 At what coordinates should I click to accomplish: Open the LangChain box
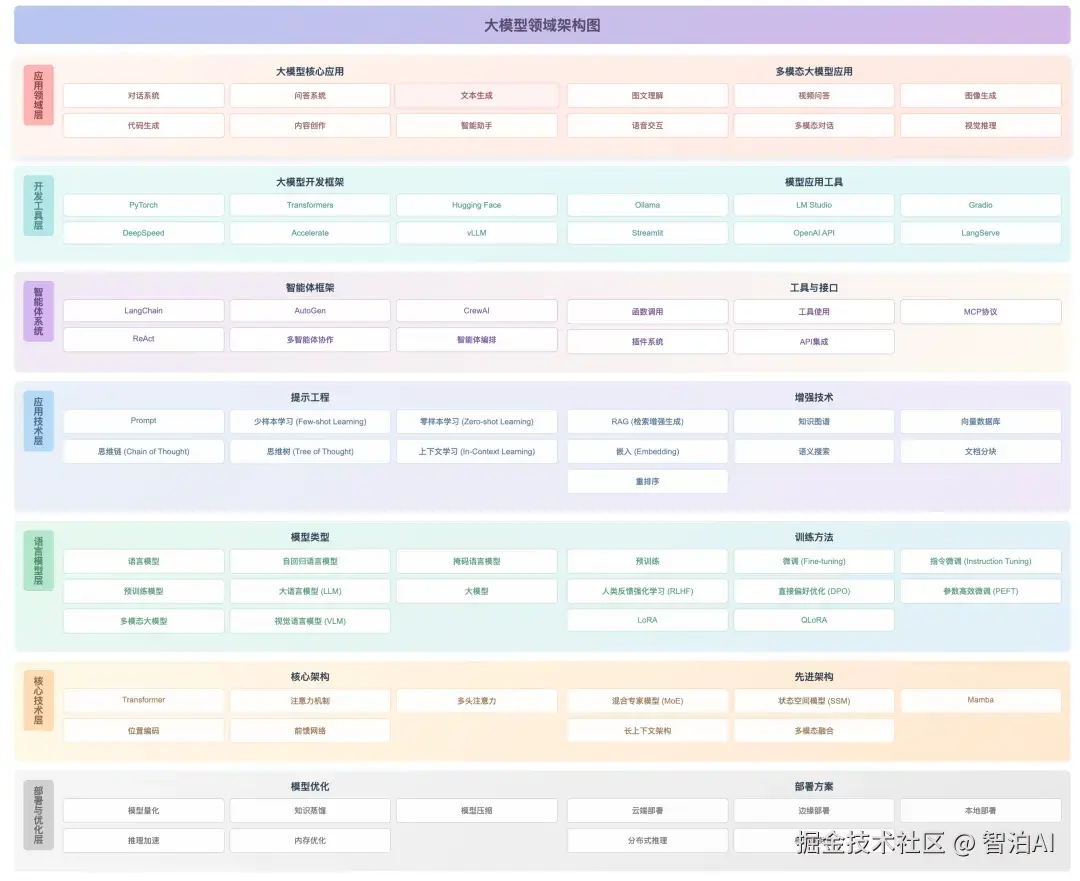click(x=143, y=311)
